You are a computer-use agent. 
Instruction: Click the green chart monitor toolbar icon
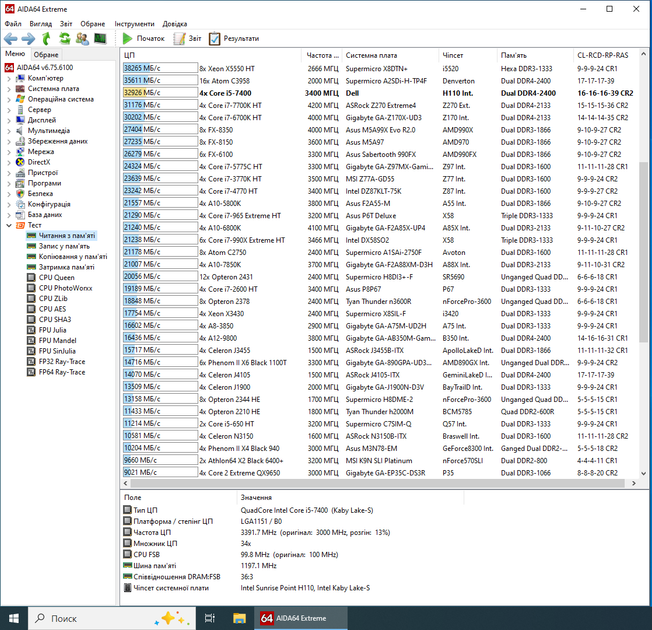click(x=100, y=39)
